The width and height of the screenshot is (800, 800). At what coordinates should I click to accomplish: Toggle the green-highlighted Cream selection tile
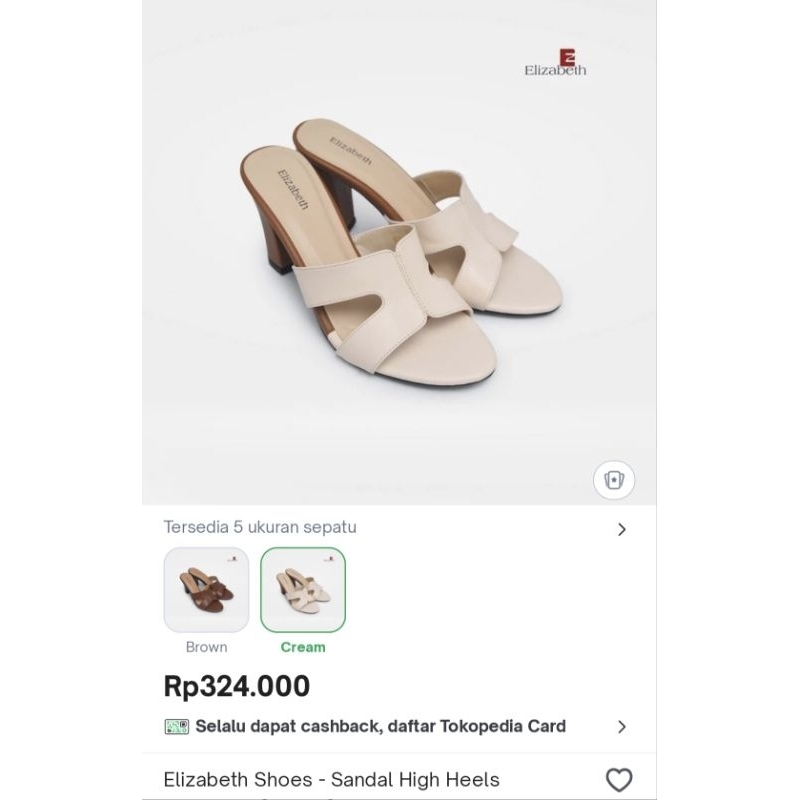pyautogui.click(x=304, y=590)
